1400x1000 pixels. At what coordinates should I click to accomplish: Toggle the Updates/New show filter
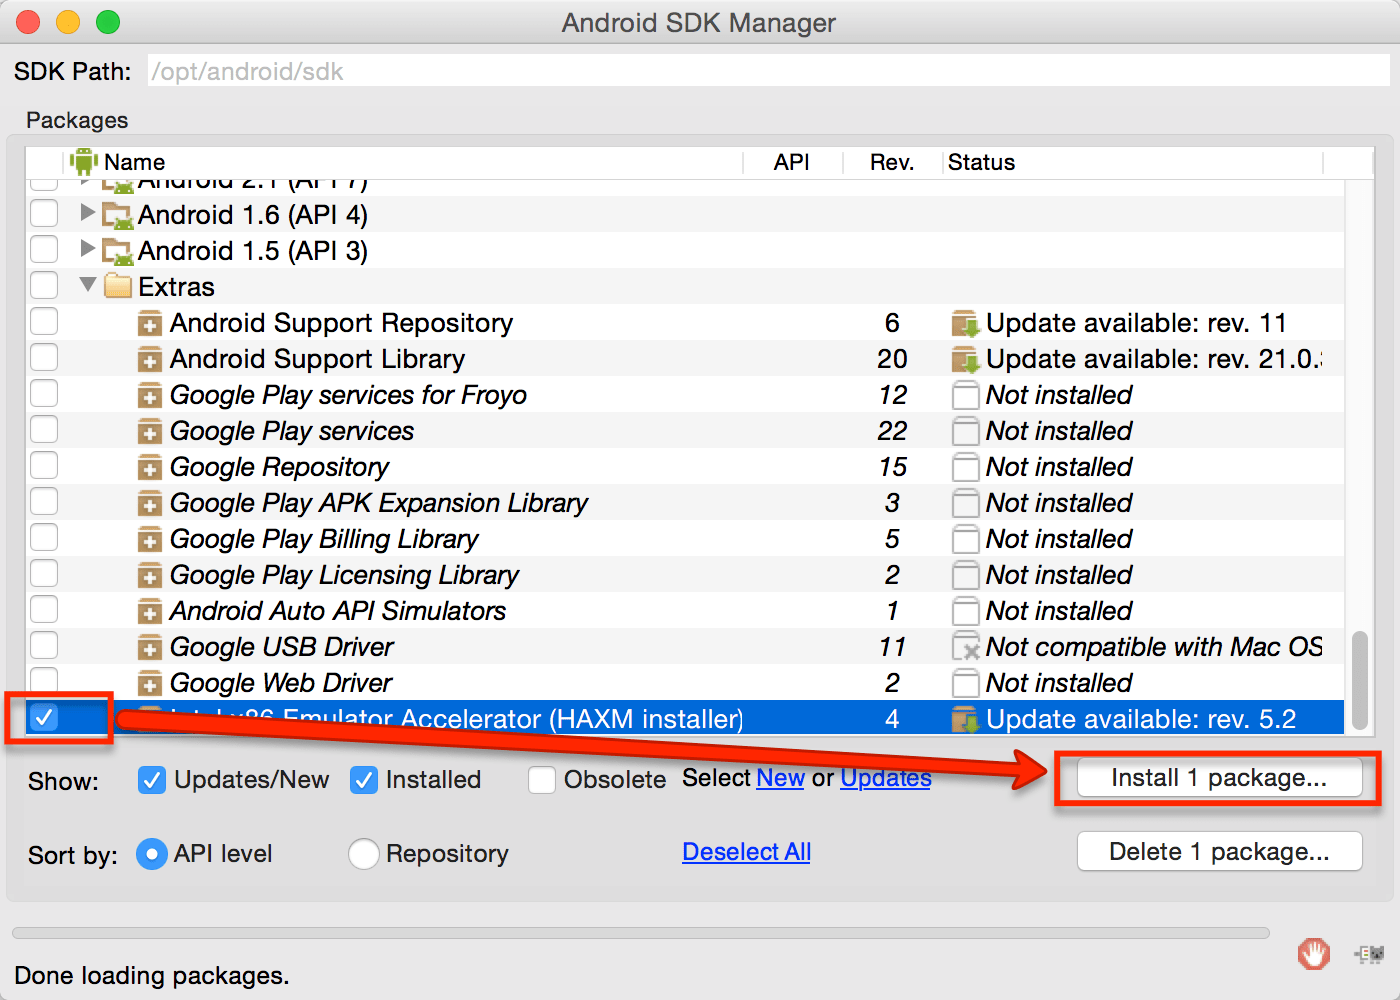point(152,780)
